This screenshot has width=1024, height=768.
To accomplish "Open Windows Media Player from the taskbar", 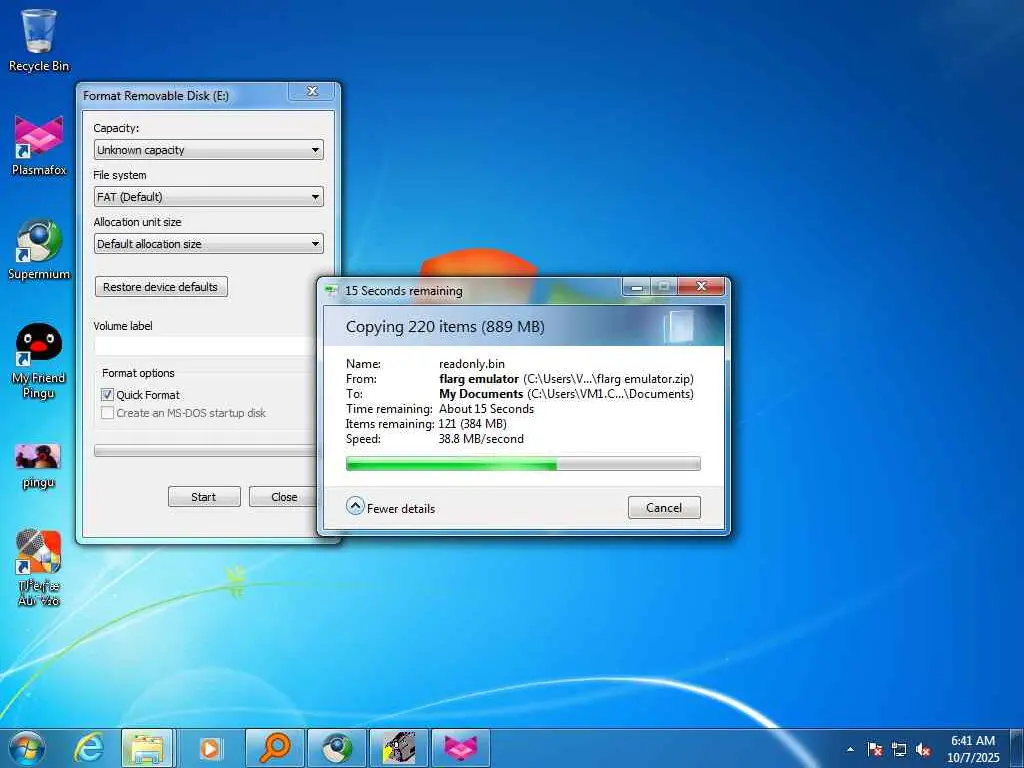I will point(210,748).
